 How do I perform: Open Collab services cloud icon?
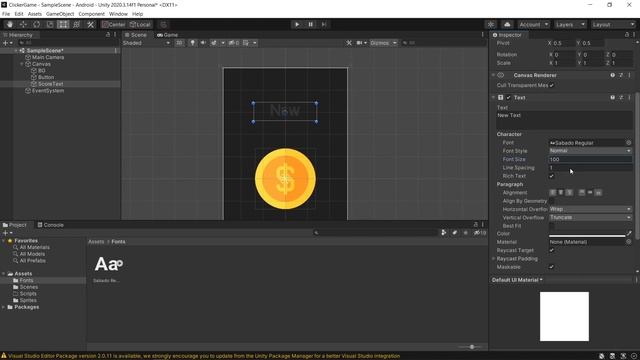click(x=507, y=24)
